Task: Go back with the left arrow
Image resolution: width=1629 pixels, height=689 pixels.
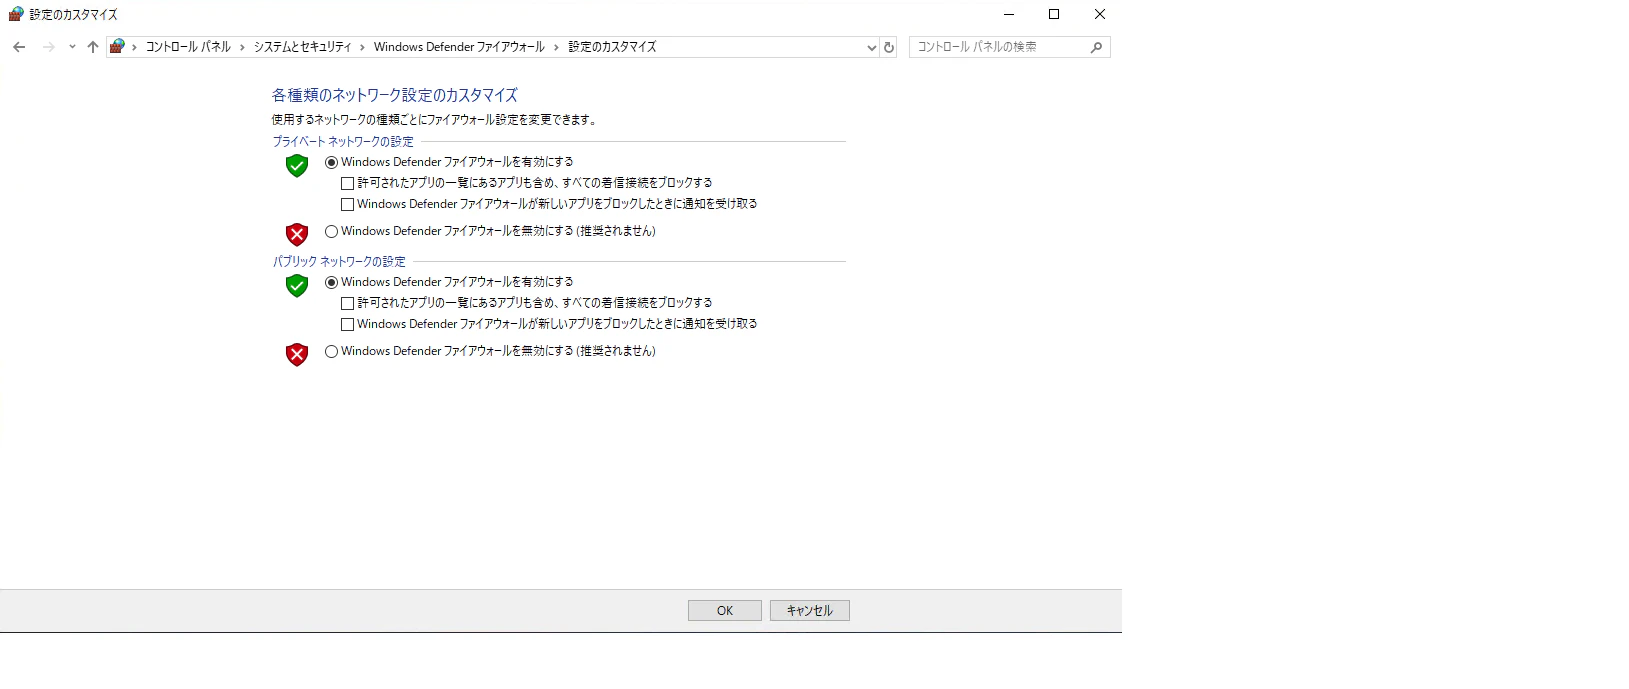Action: pyautogui.click(x=19, y=47)
